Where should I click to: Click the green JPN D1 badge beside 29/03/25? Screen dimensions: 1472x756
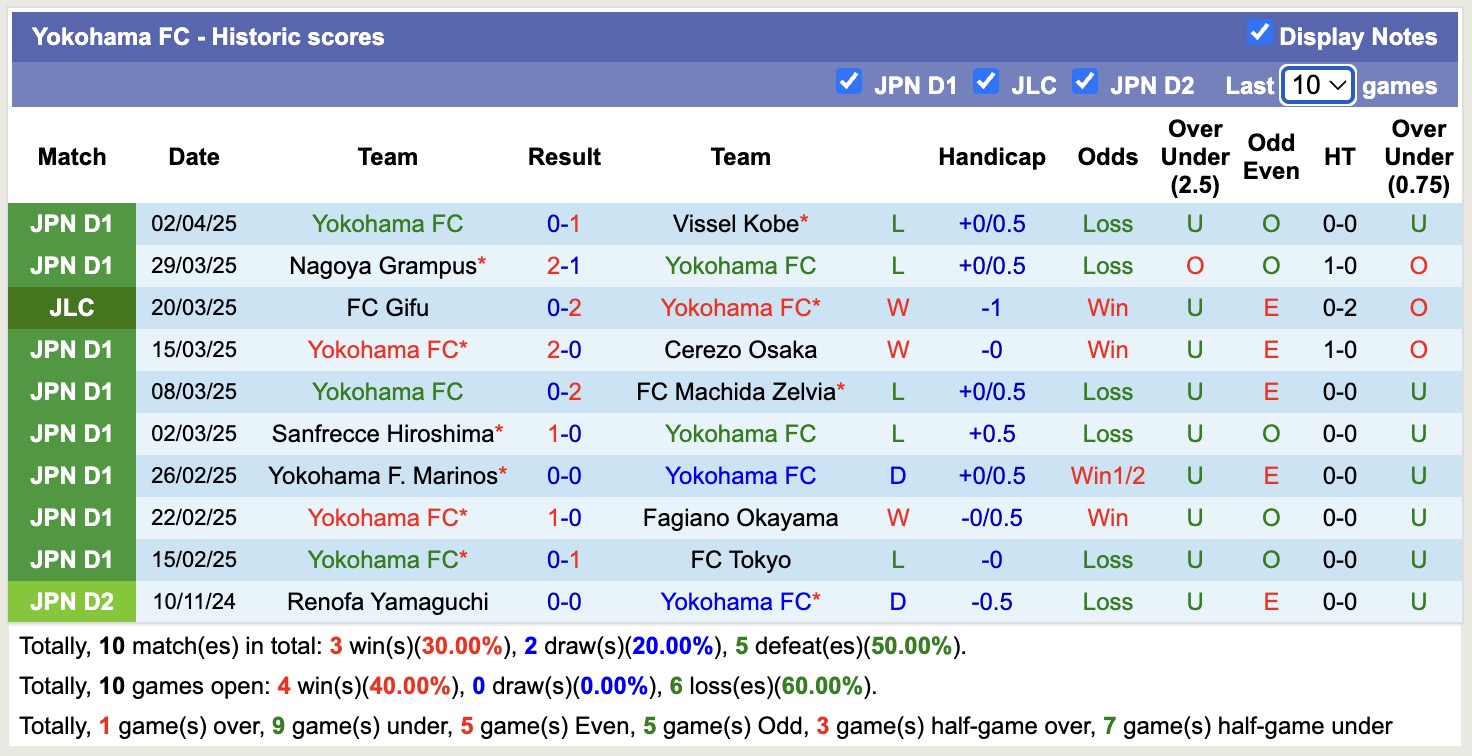pos(71,266)
